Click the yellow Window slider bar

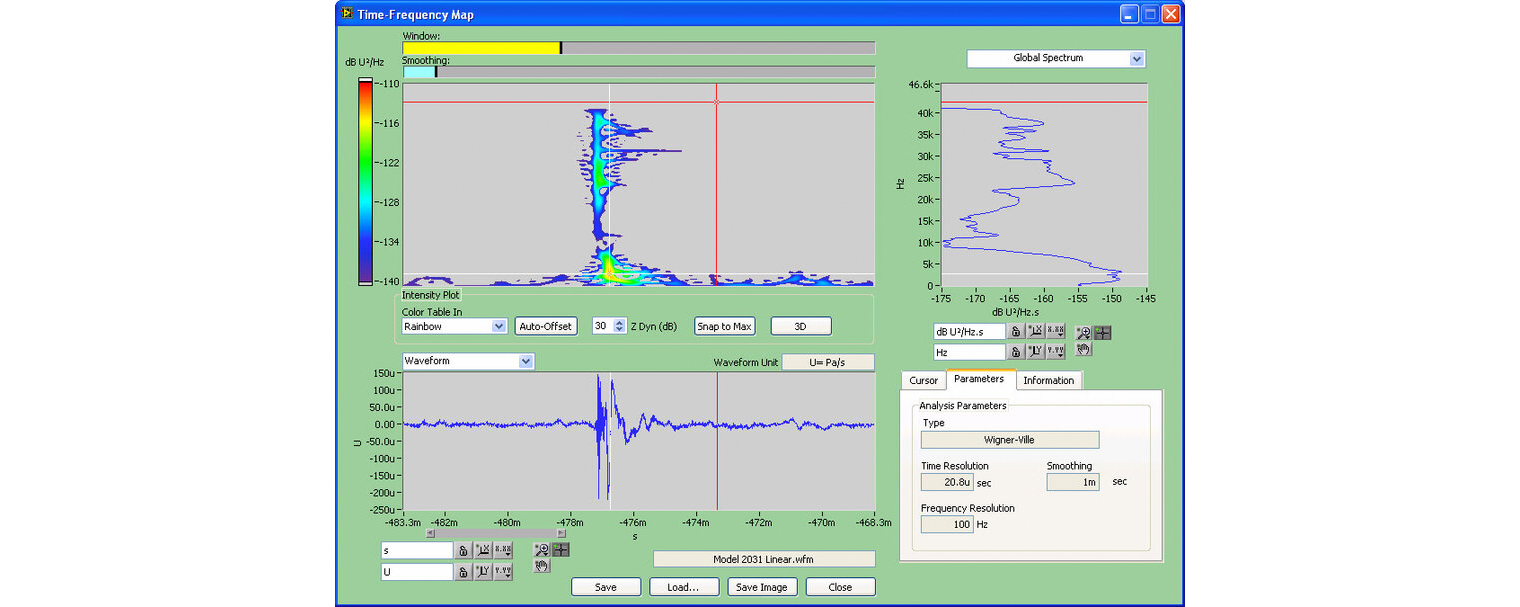click(481, 48)
